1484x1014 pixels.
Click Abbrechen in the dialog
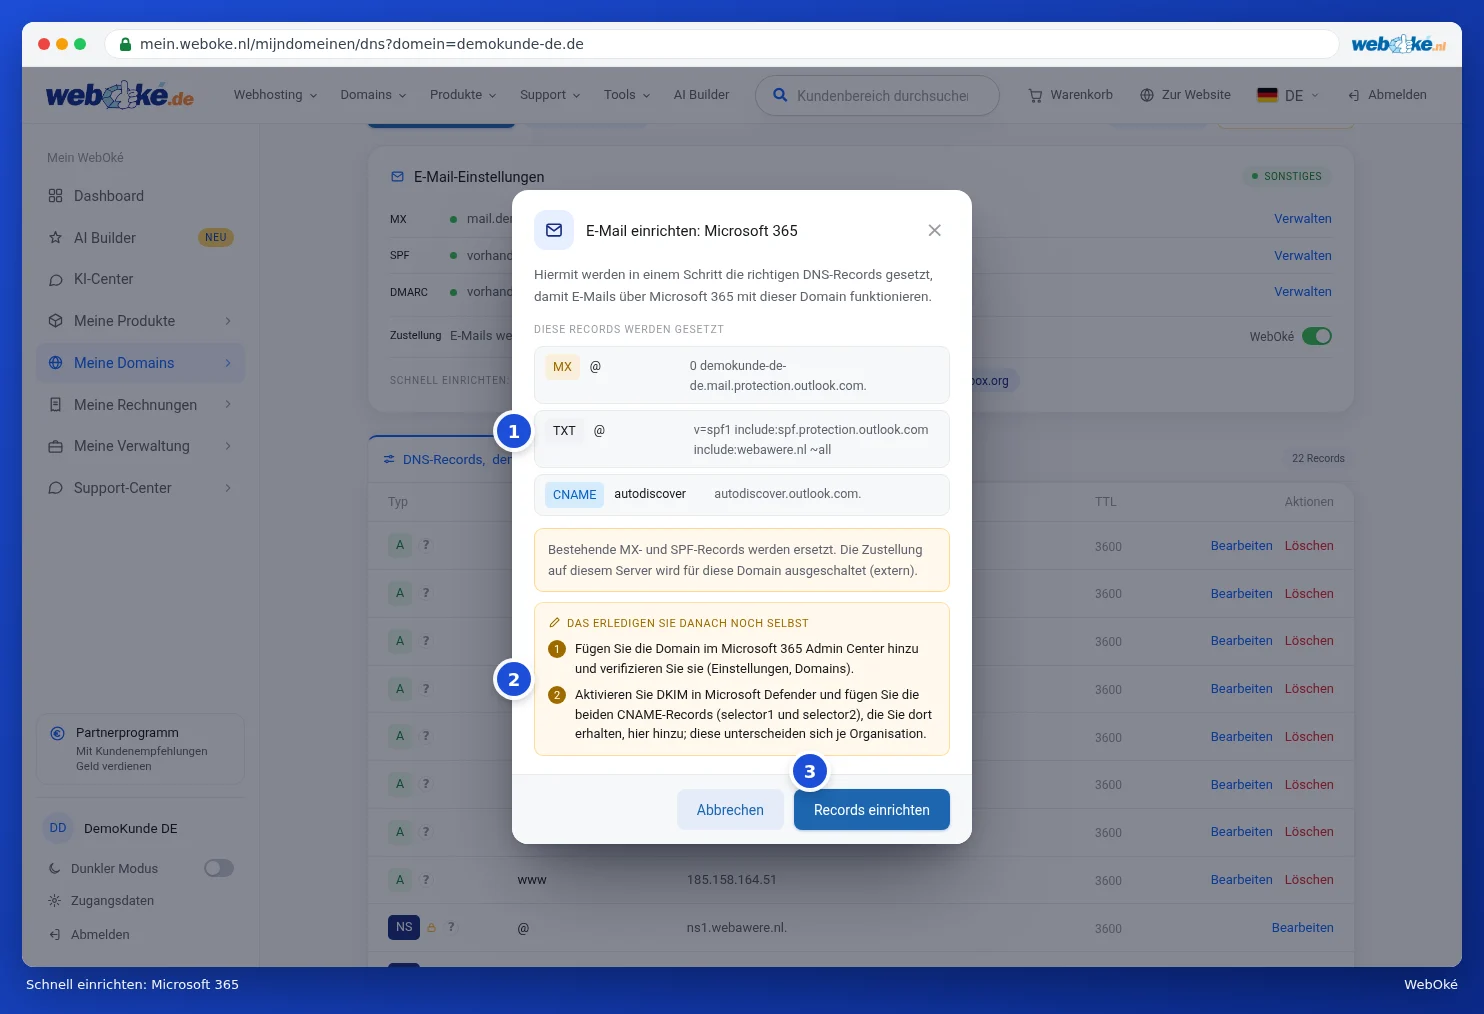tap(730, 810)
